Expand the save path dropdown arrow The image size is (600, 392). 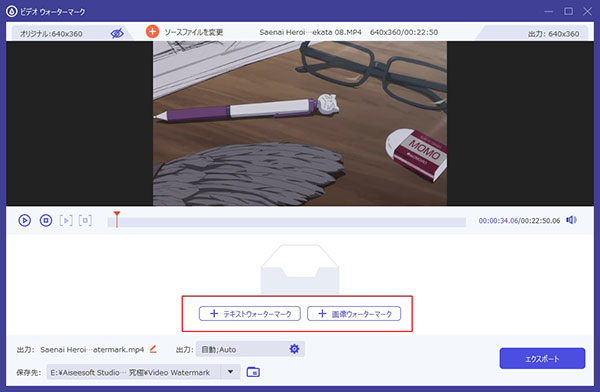(x=230, y=372)
